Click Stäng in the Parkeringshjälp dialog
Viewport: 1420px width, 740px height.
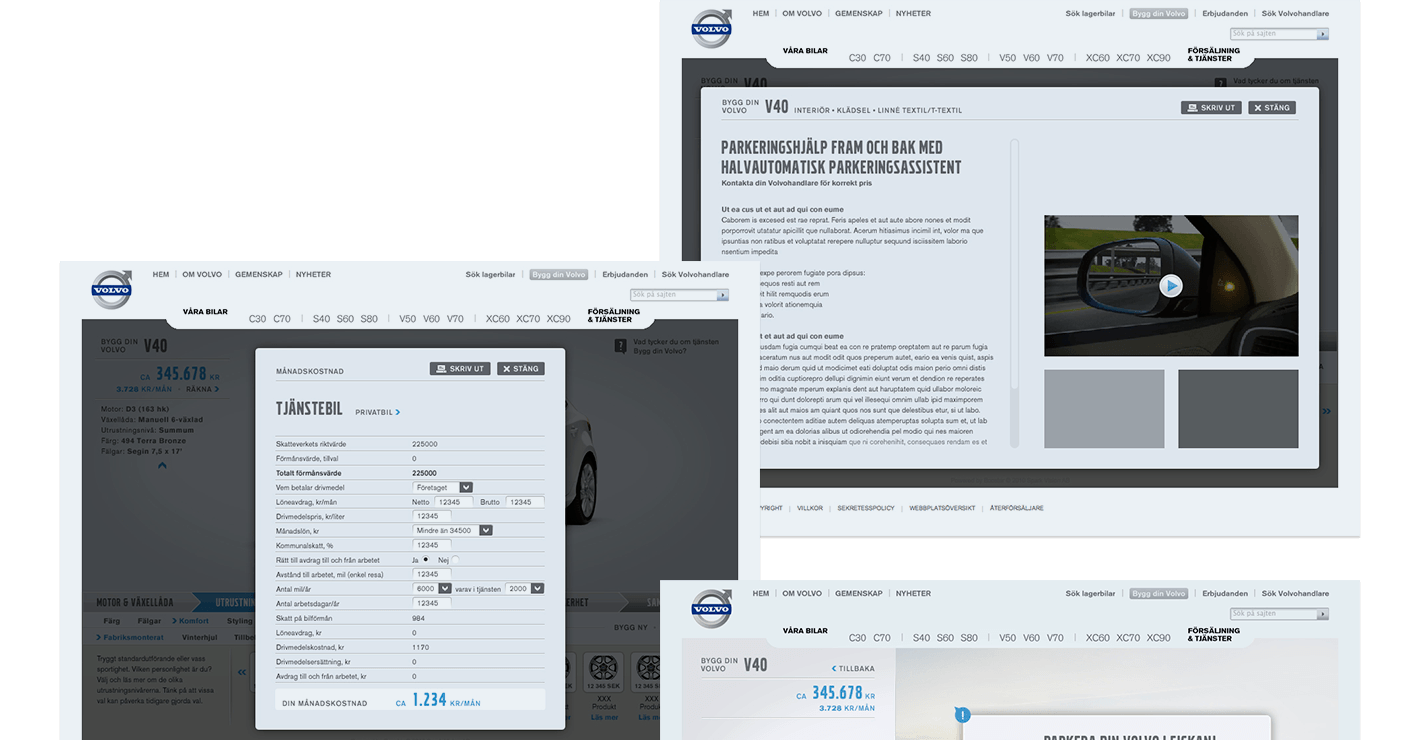click(x=1272, y=107)
